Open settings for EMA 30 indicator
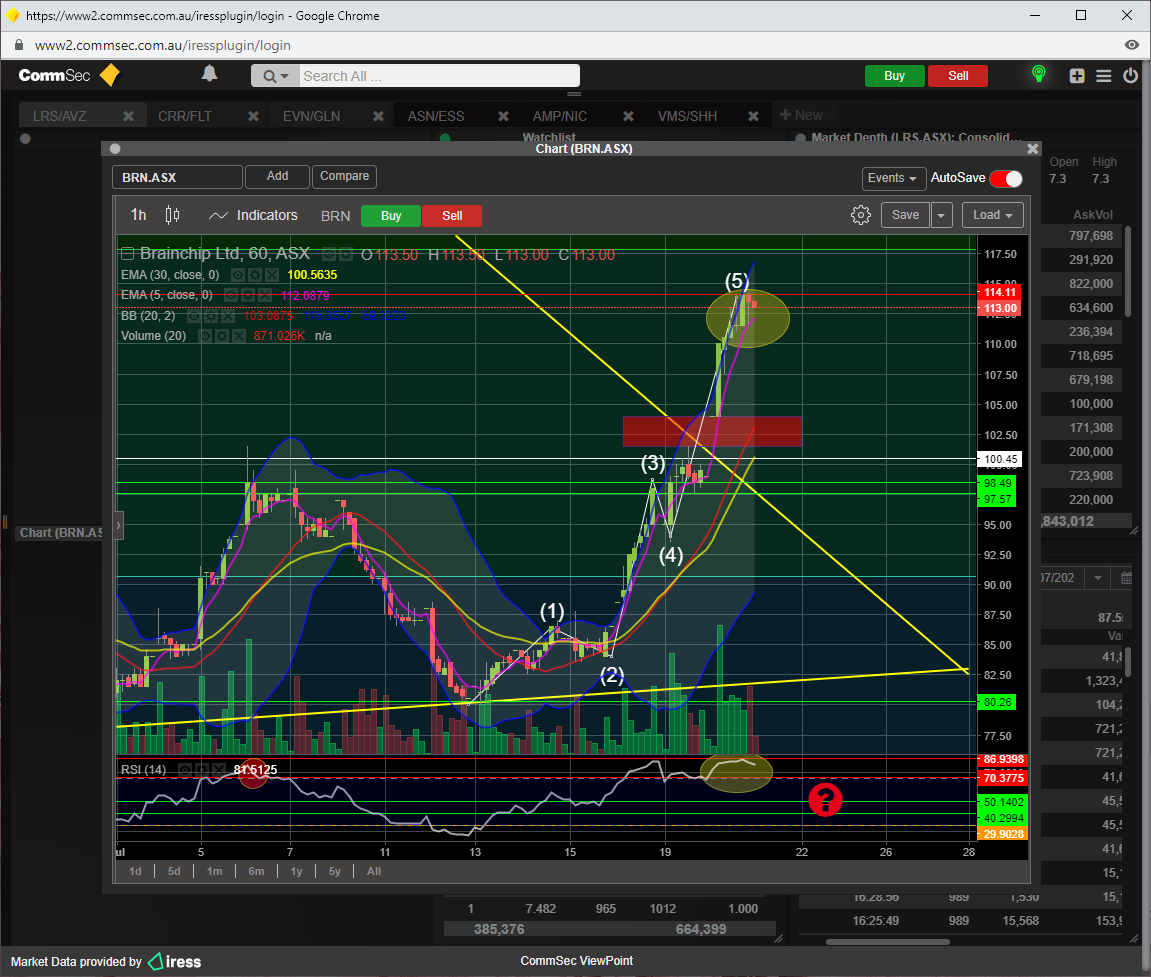This screenshot has height=977, width=1151. tap(255, 275)
